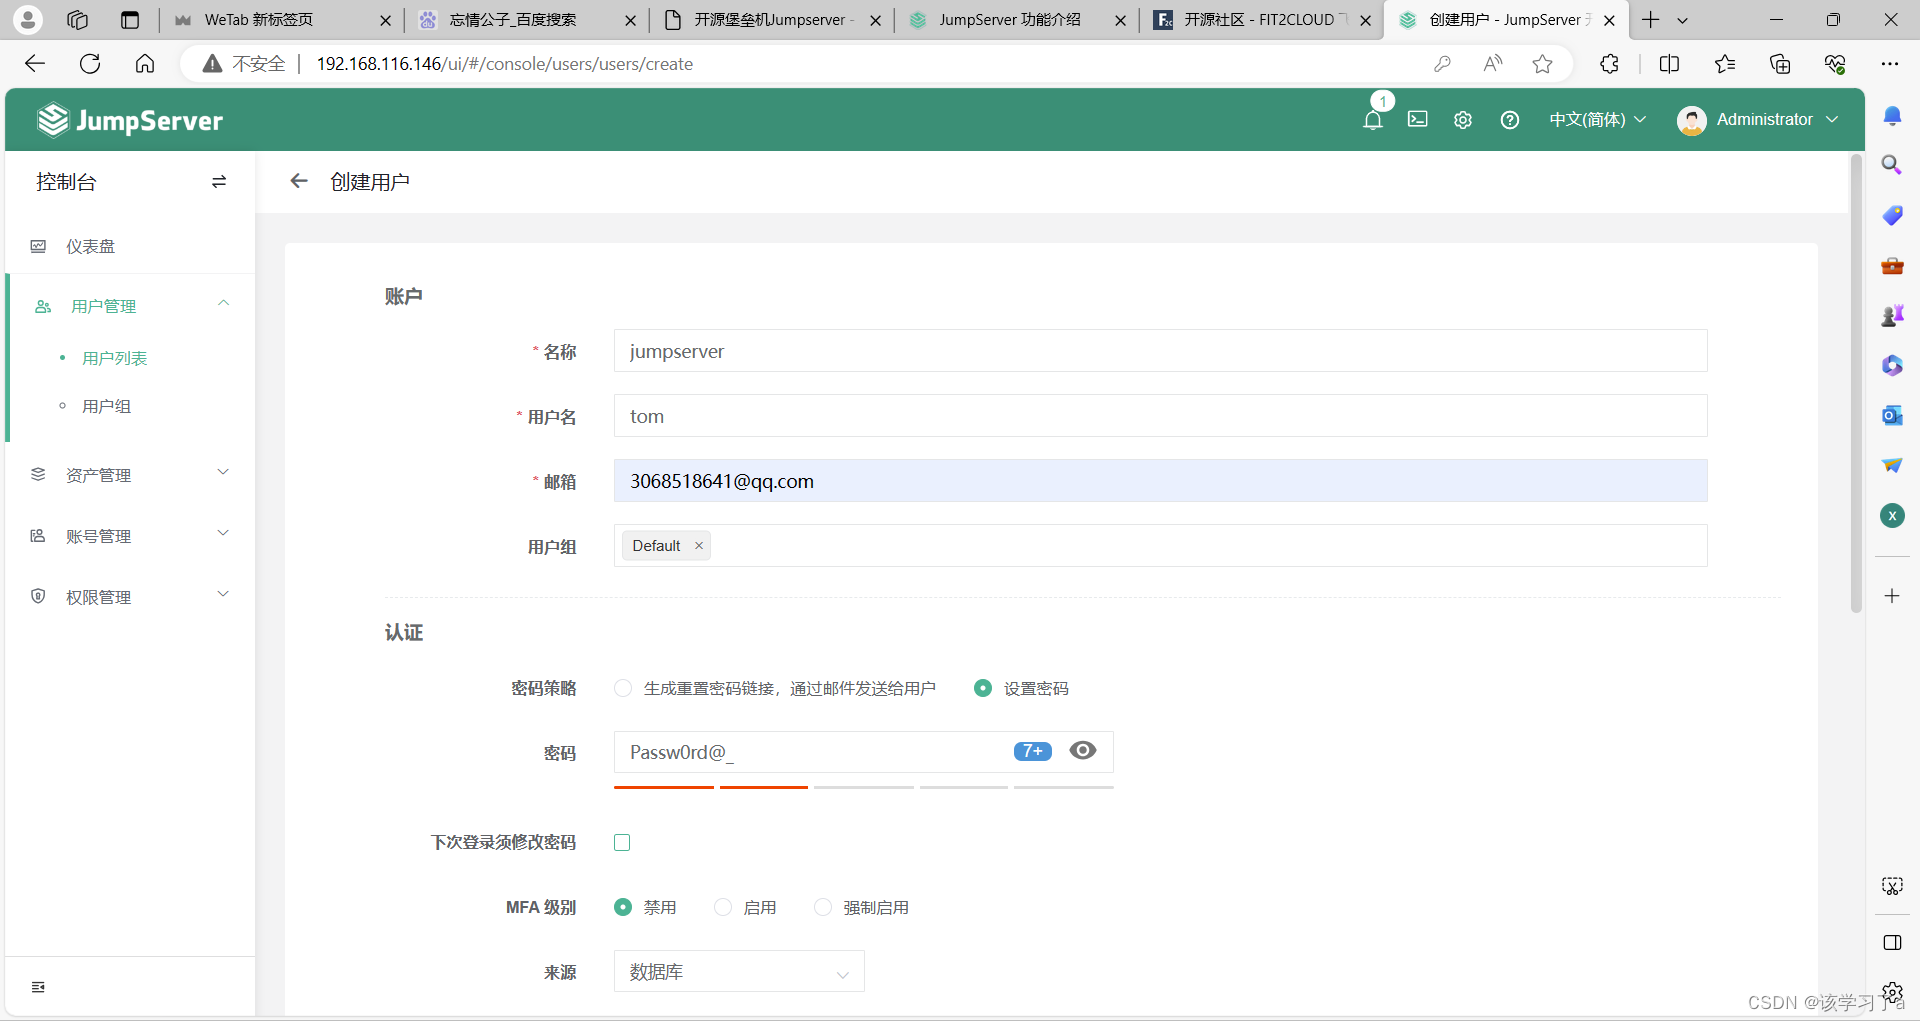Click the 名称 field containing jumpserver

tap(1160, 351)
